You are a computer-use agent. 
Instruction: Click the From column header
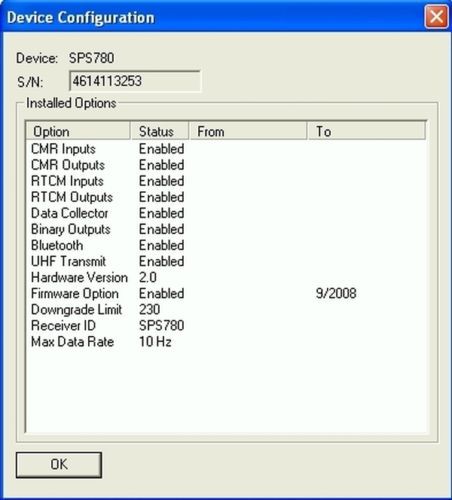pyautogui.click(x=248, y=131)
